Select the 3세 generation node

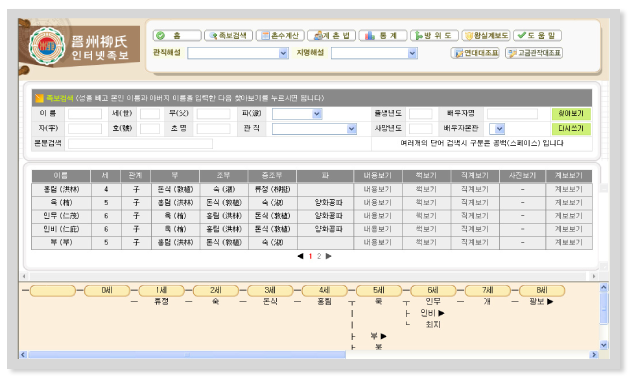coord(270,290)
